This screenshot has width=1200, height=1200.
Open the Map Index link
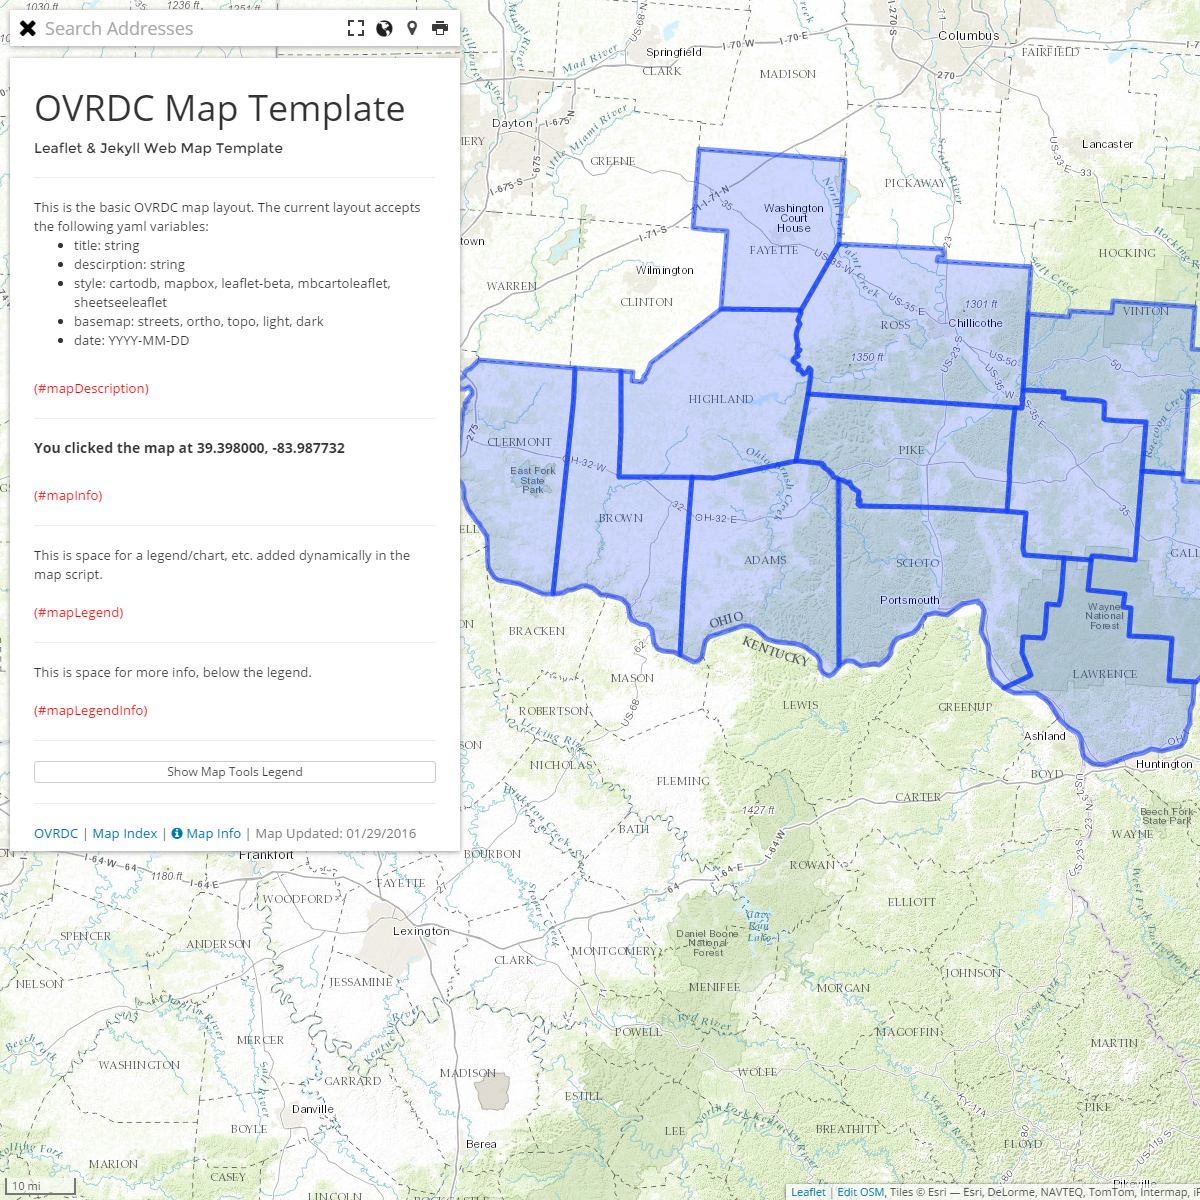(x=125, y=833)
